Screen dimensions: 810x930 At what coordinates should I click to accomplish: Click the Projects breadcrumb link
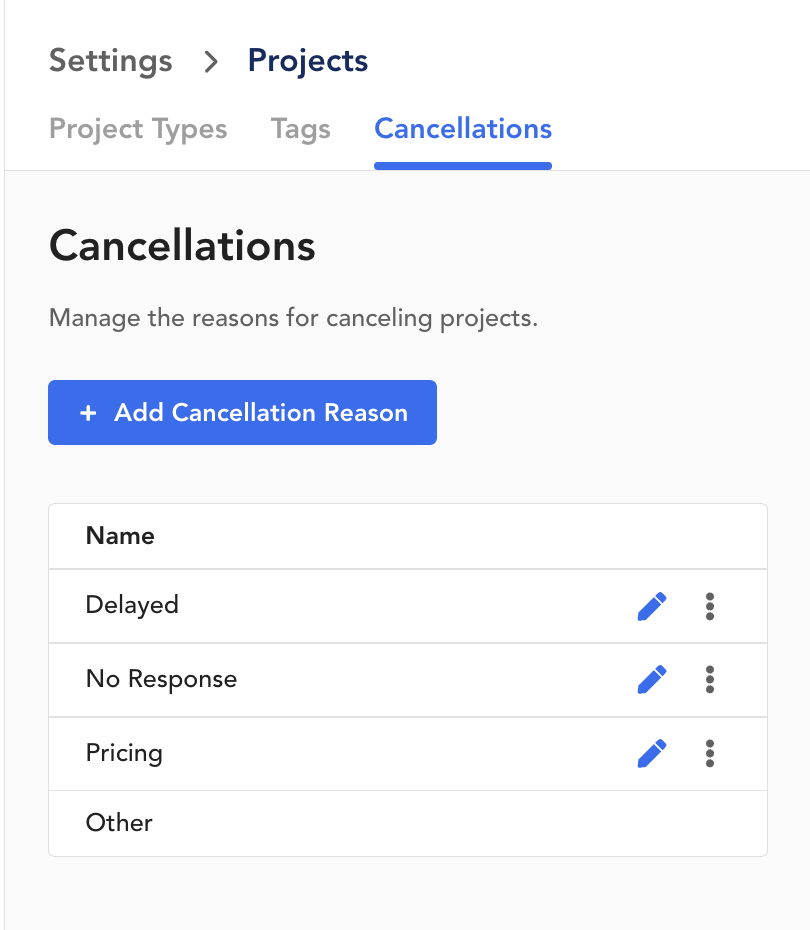tap(308, 61)
